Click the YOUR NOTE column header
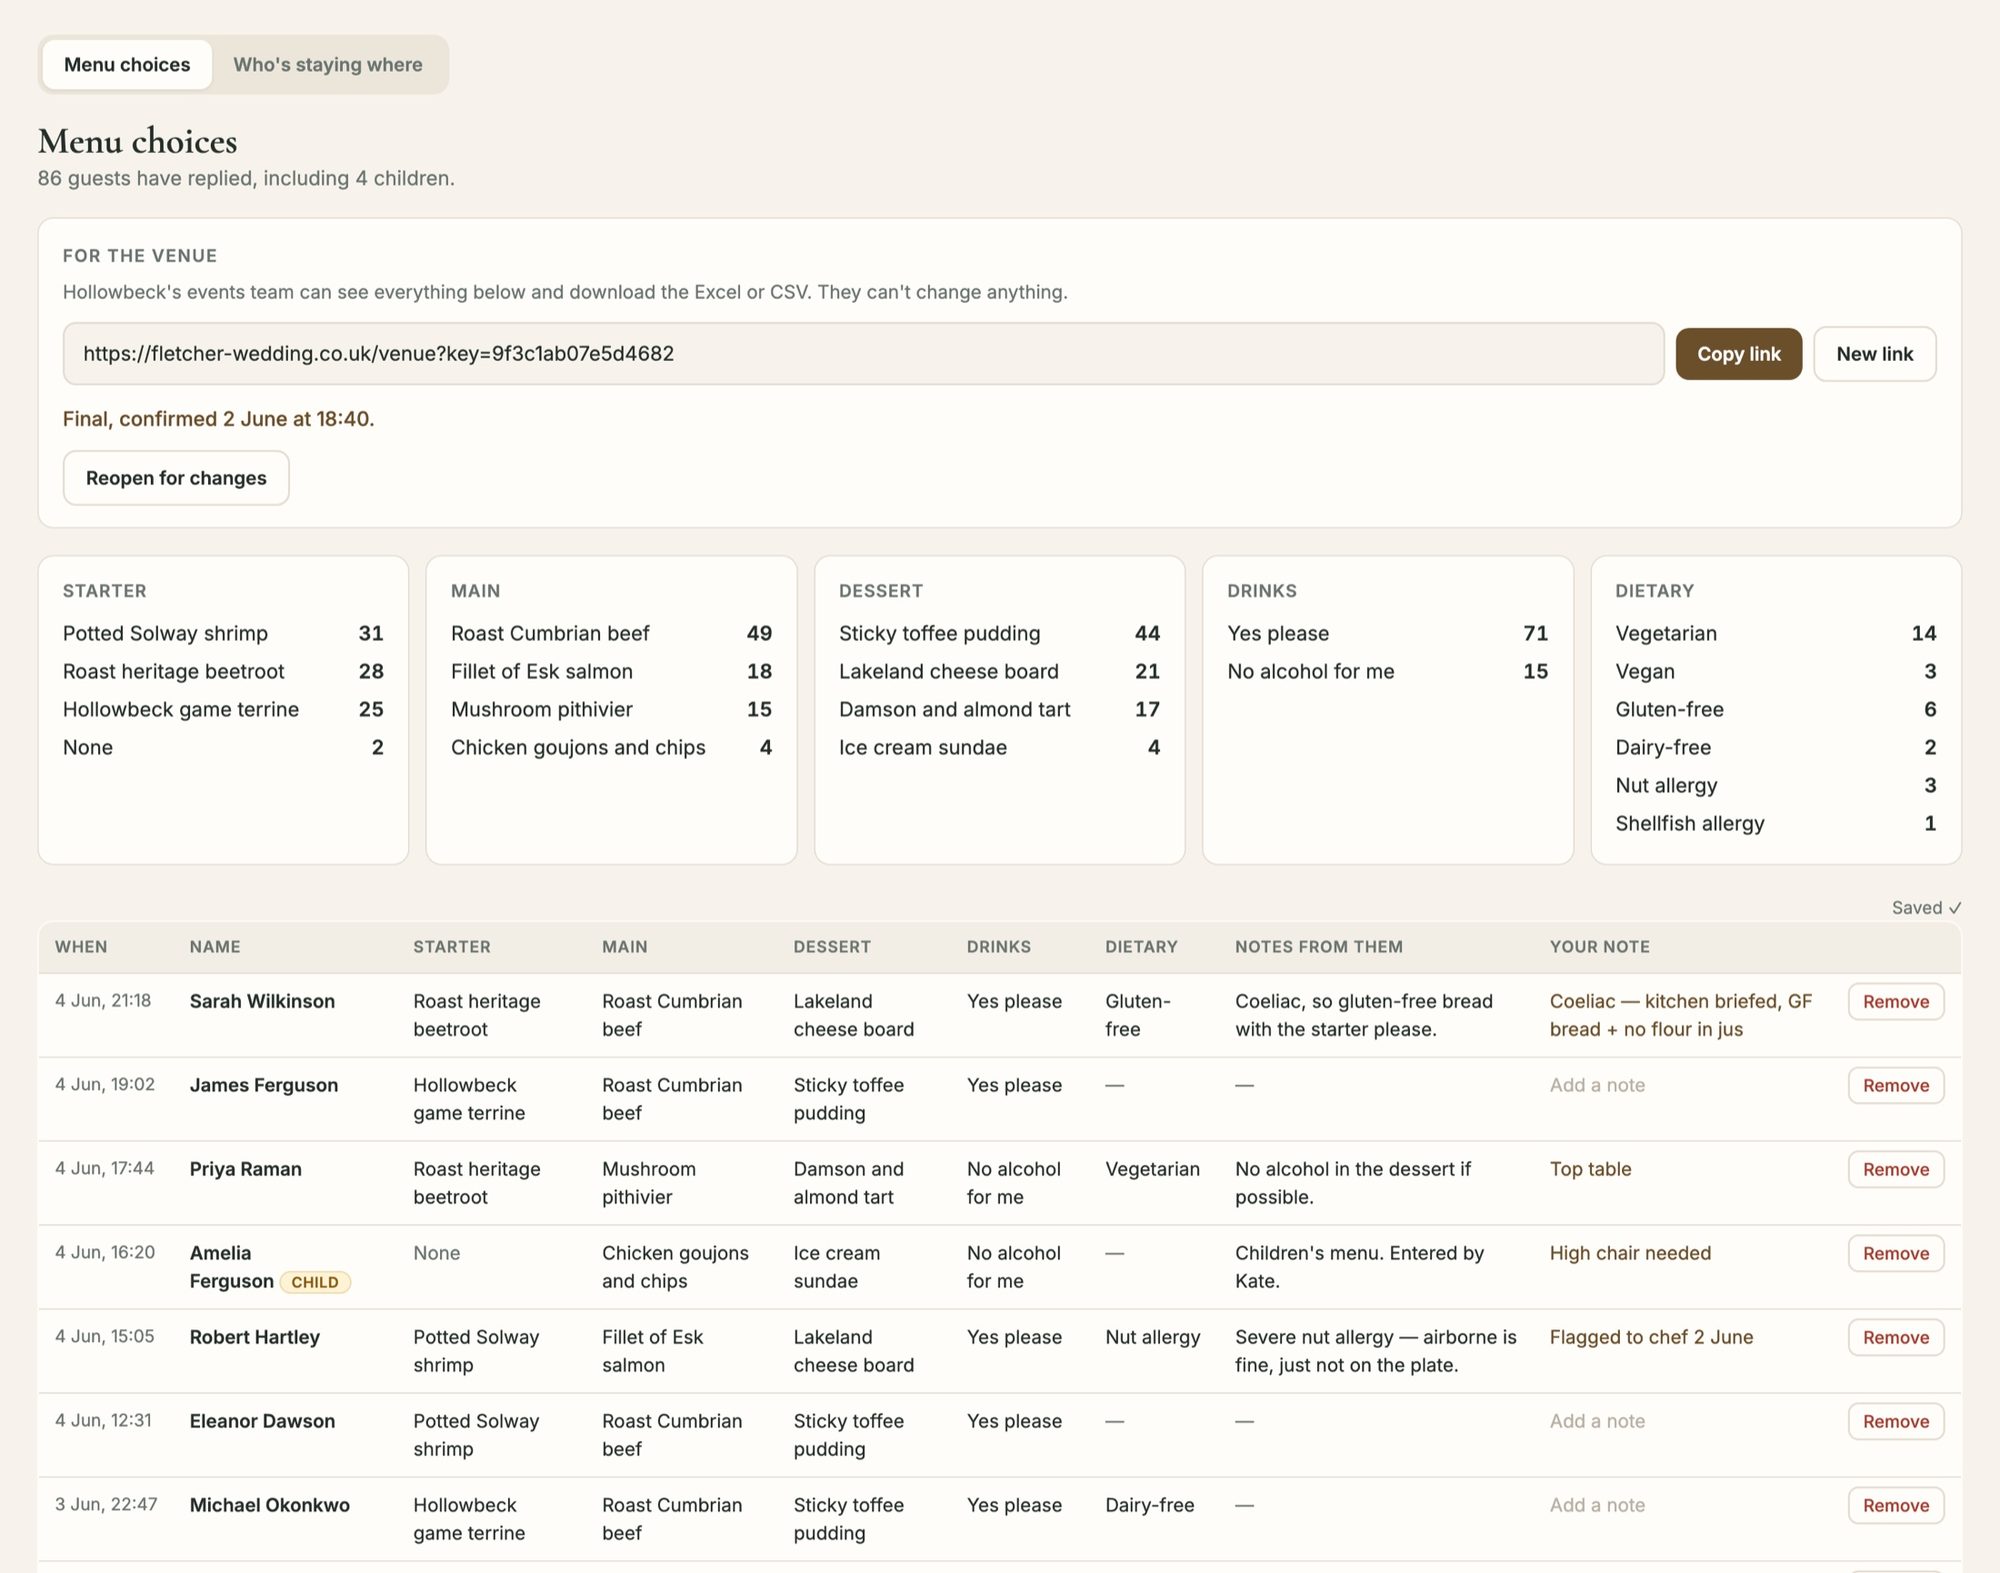The width and height of the screenshot is (2000, 1573). point(1600,947)
